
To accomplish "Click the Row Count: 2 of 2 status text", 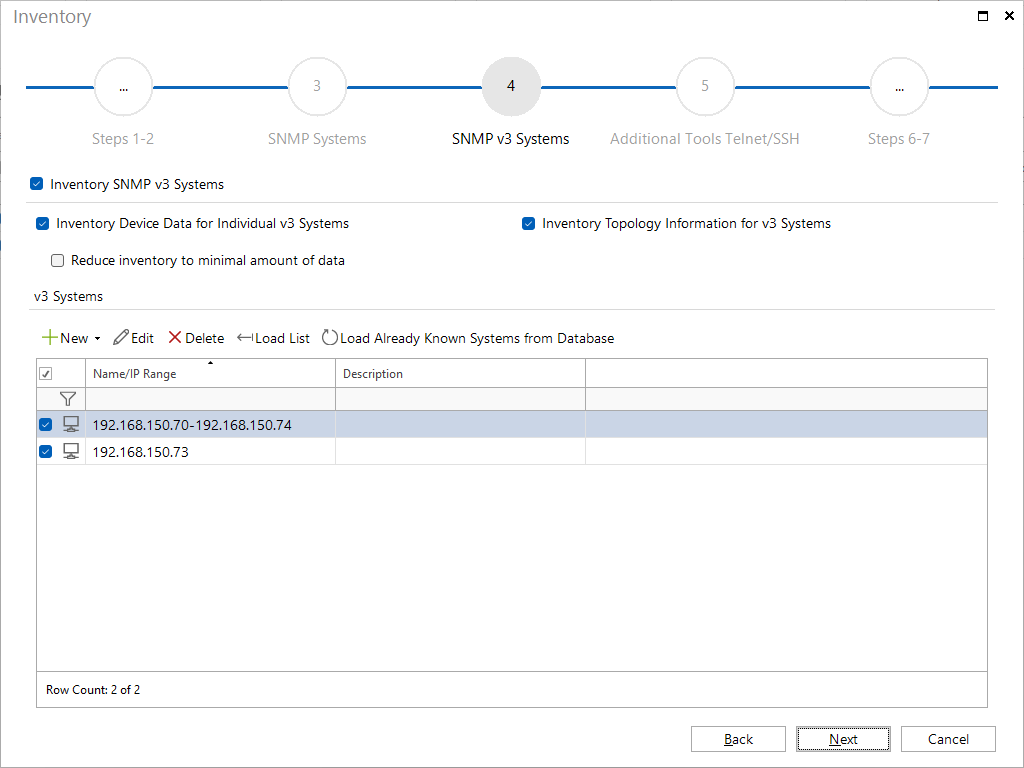I will click(x=93, y=690).
